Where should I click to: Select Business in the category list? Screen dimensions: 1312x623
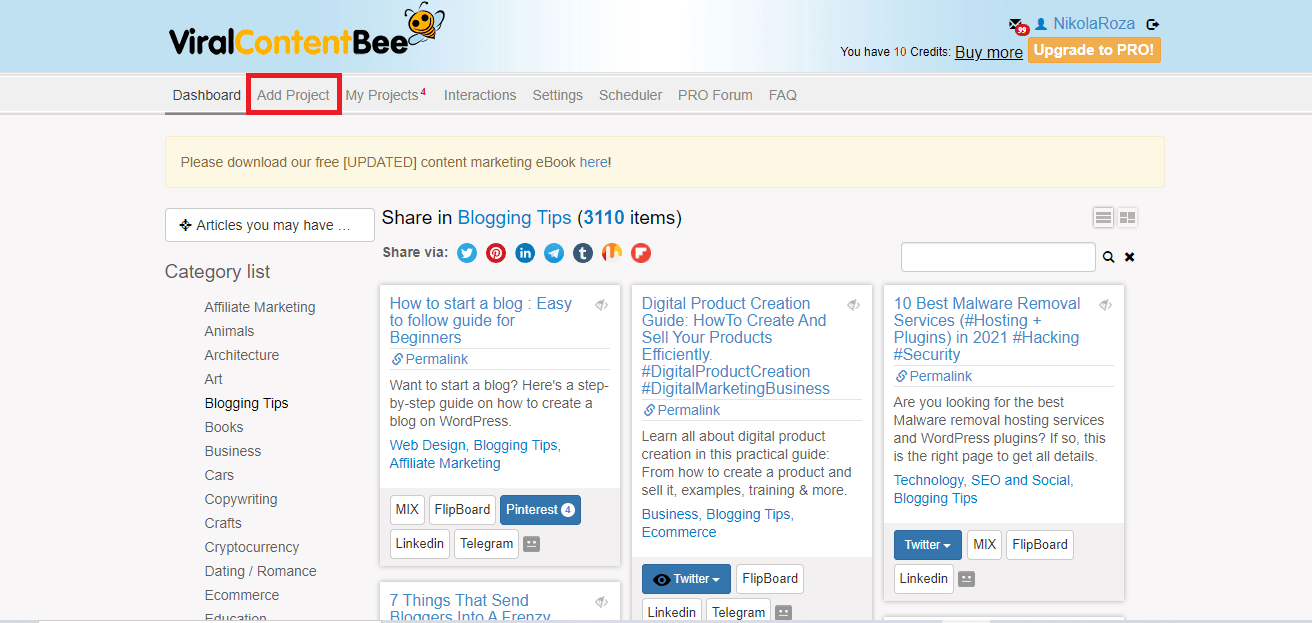(233, 451)
